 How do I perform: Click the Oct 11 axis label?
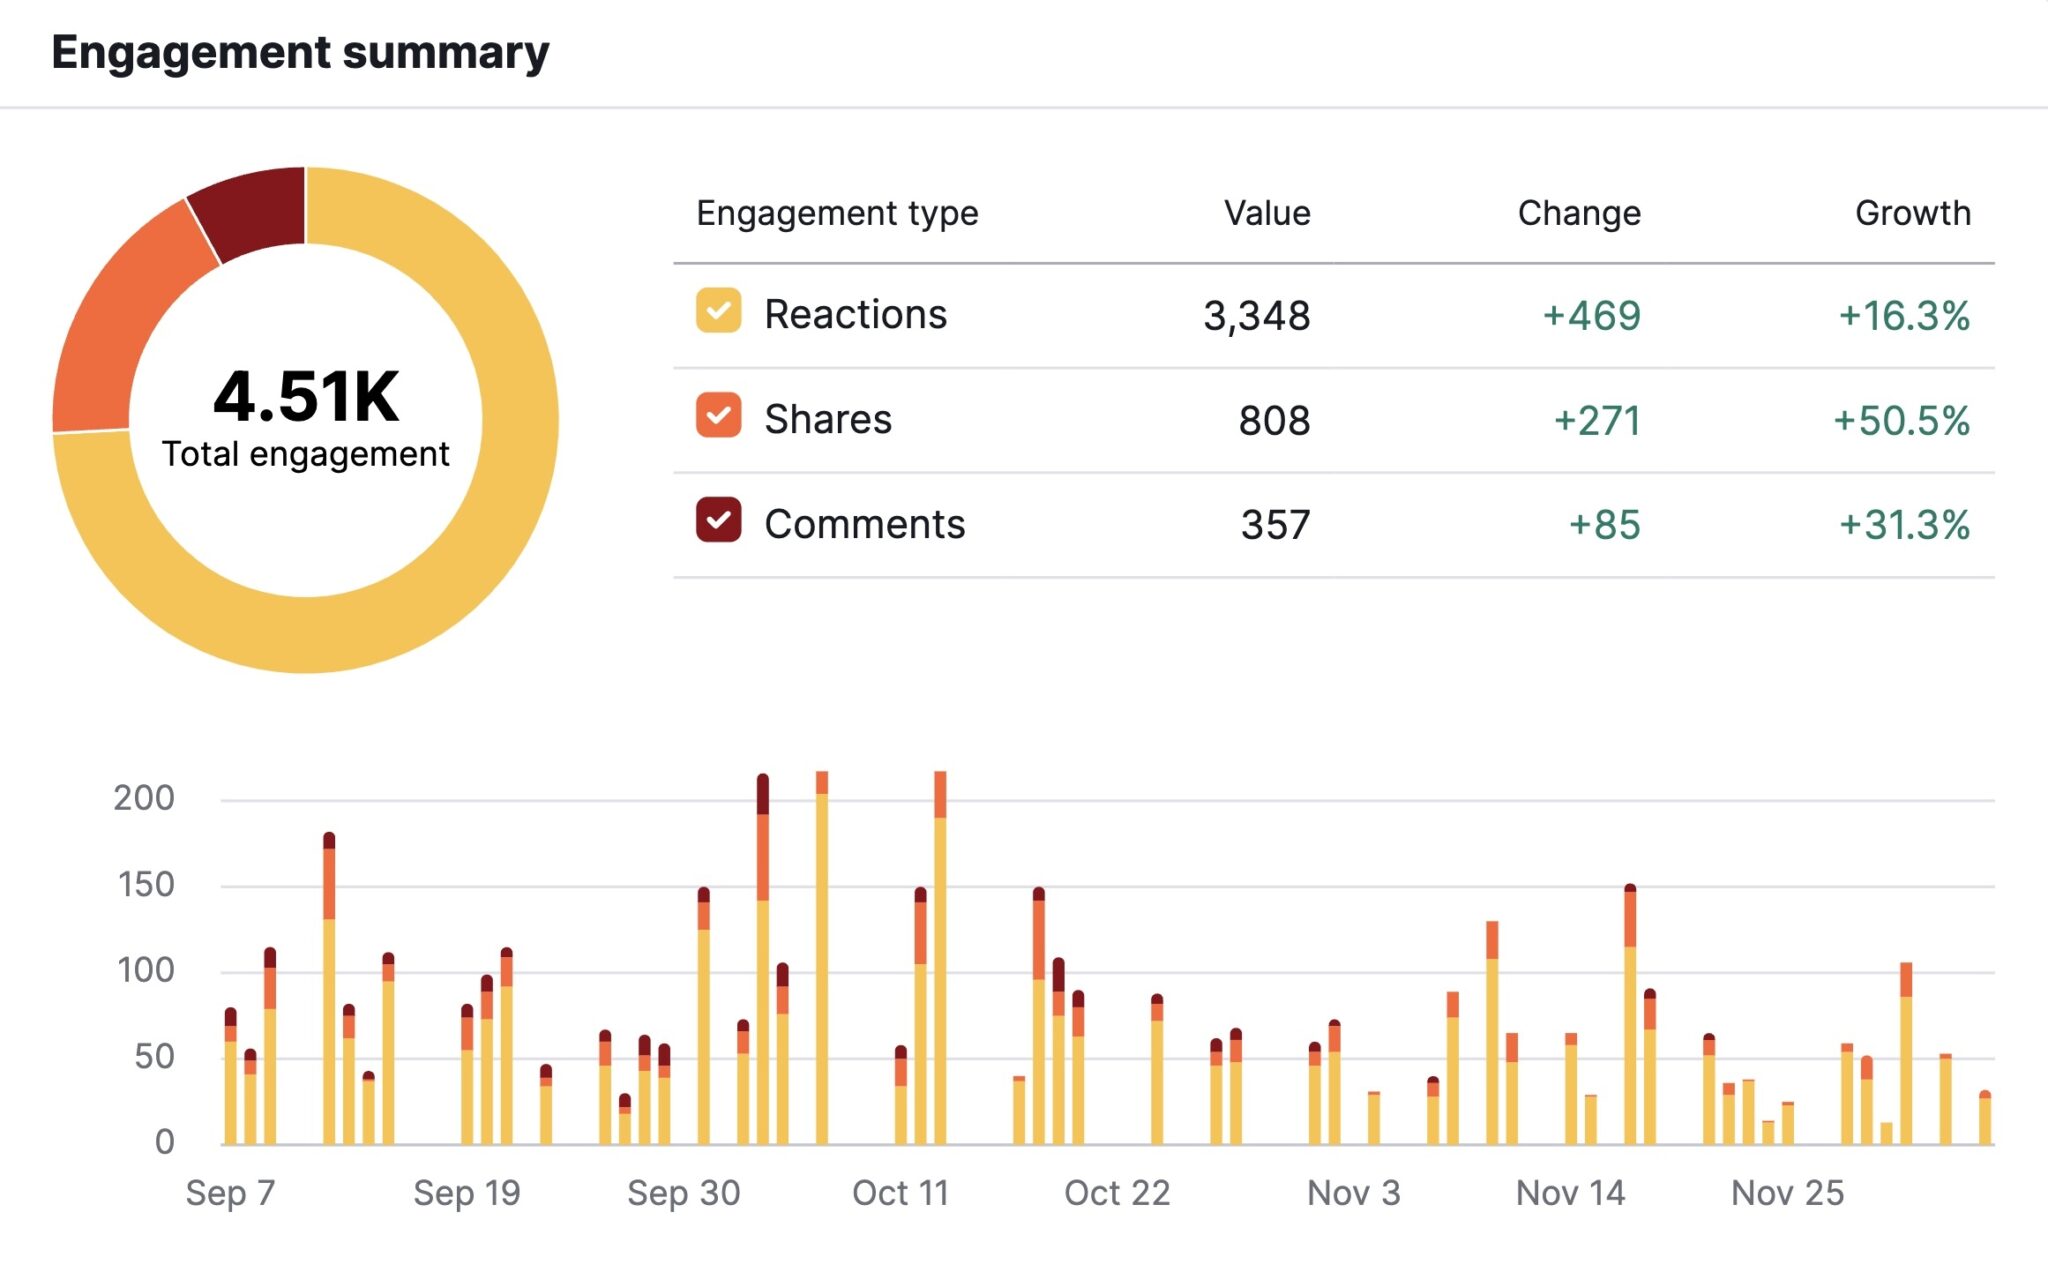(900, 1193)
